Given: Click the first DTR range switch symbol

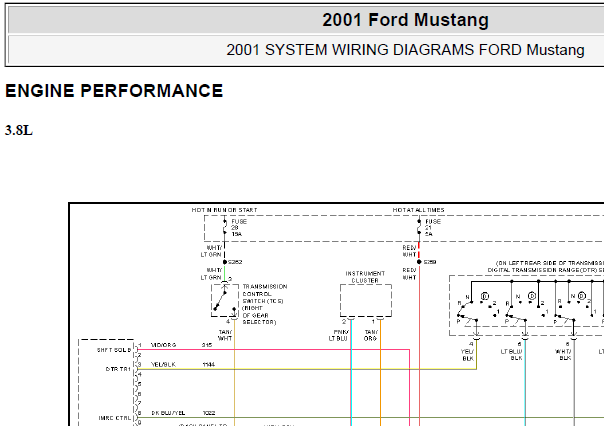Looking at the screenshot, I should pyautogui.click(x=478, y=308).
